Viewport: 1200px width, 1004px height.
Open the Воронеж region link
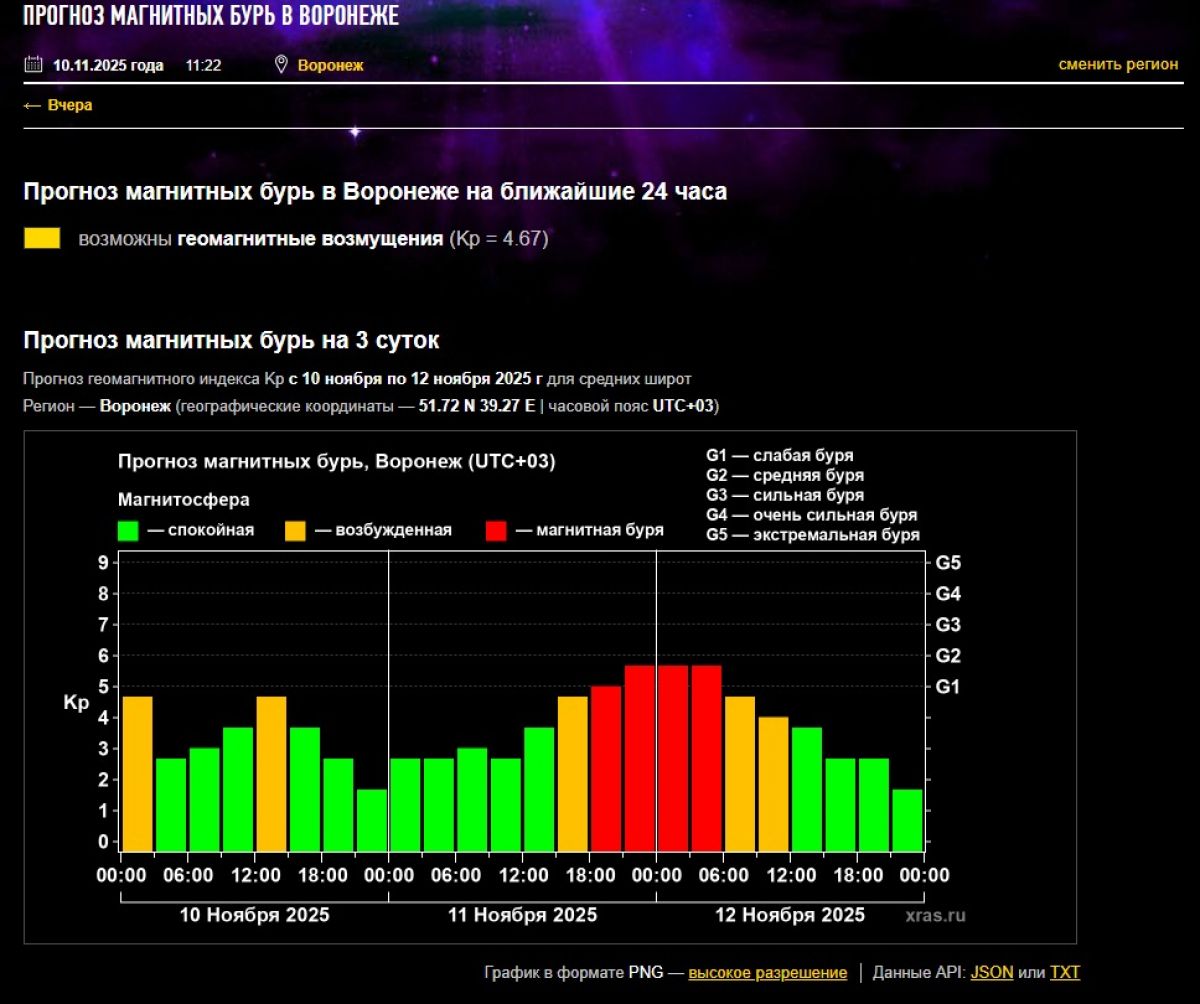tap(330, 66)
